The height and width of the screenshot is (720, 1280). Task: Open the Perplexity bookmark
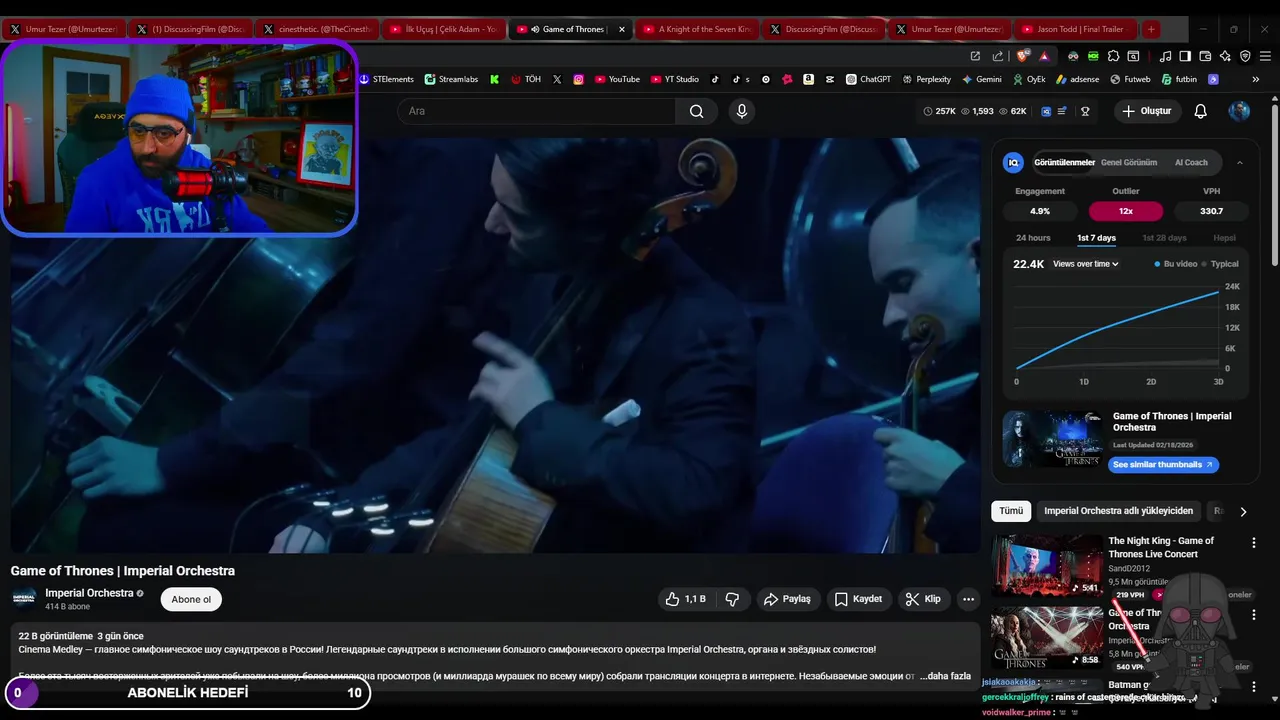tap(926, 79)
